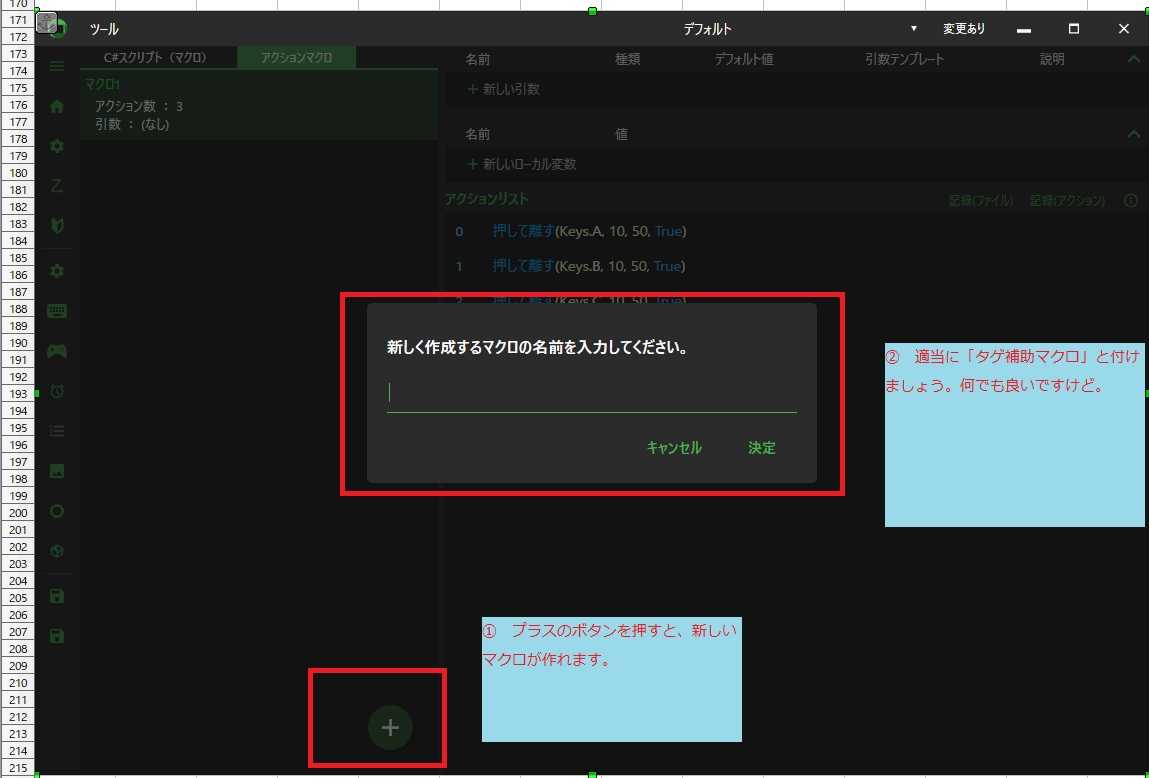
Task: Select the マクロ1 entry in macro list
Action: pos(259,105)
